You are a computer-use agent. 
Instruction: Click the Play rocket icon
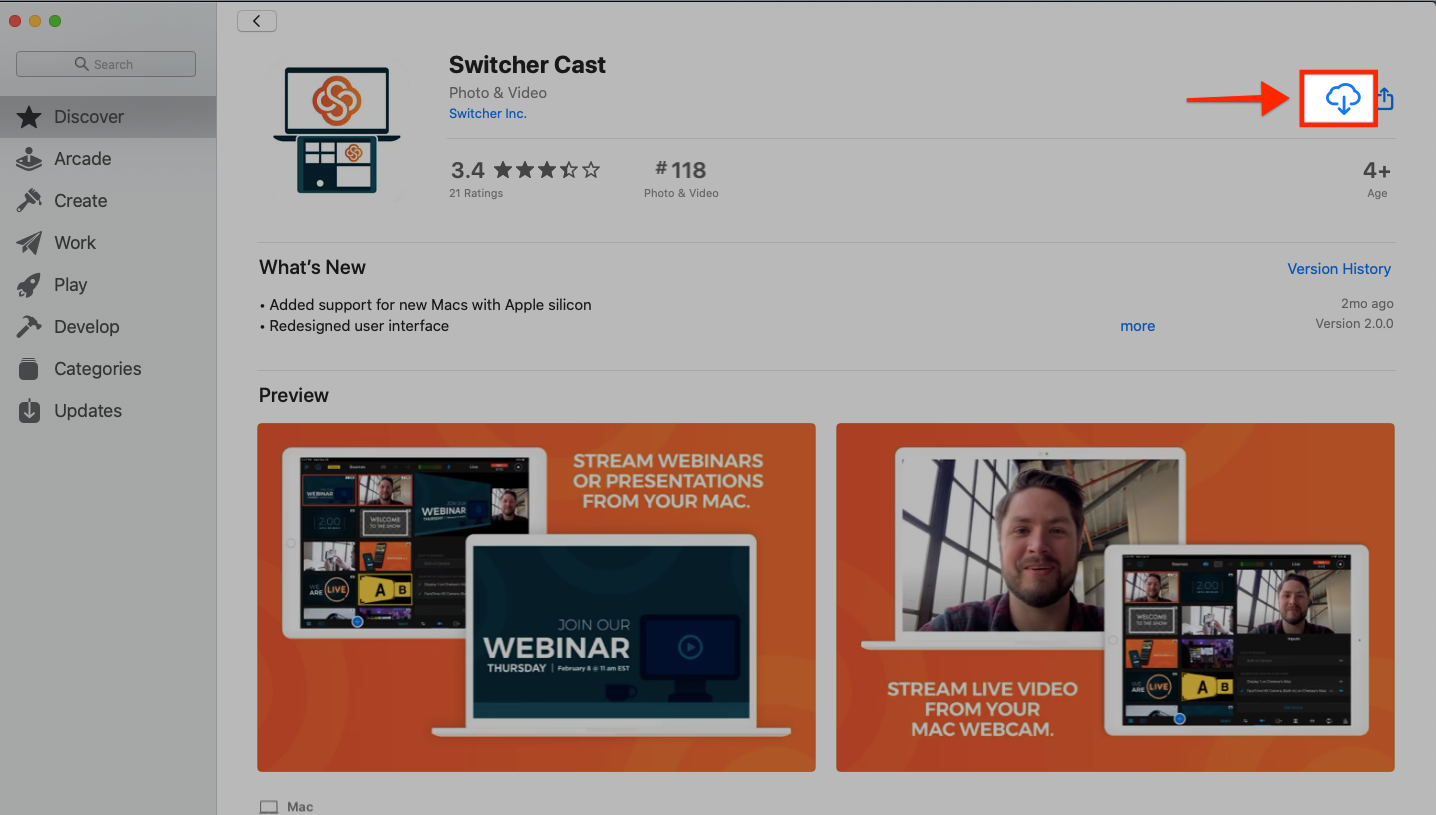(29, 285)
